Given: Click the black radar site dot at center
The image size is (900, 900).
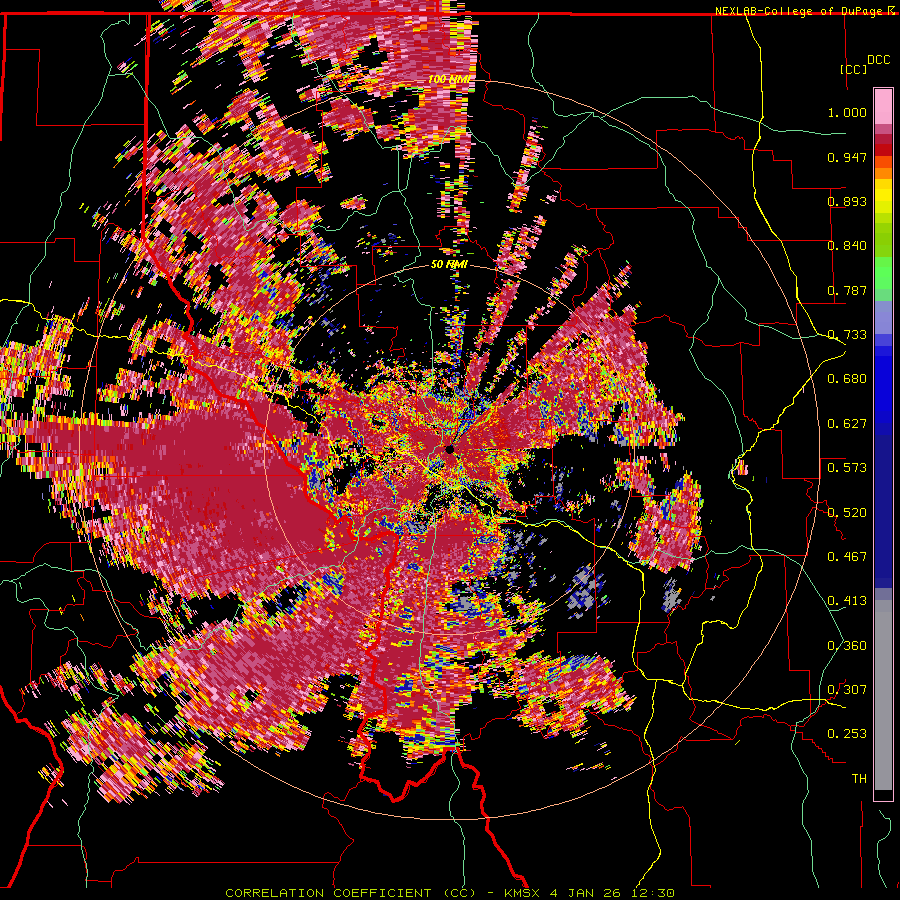Looking at the screenshot, I should tap(449, 449).
